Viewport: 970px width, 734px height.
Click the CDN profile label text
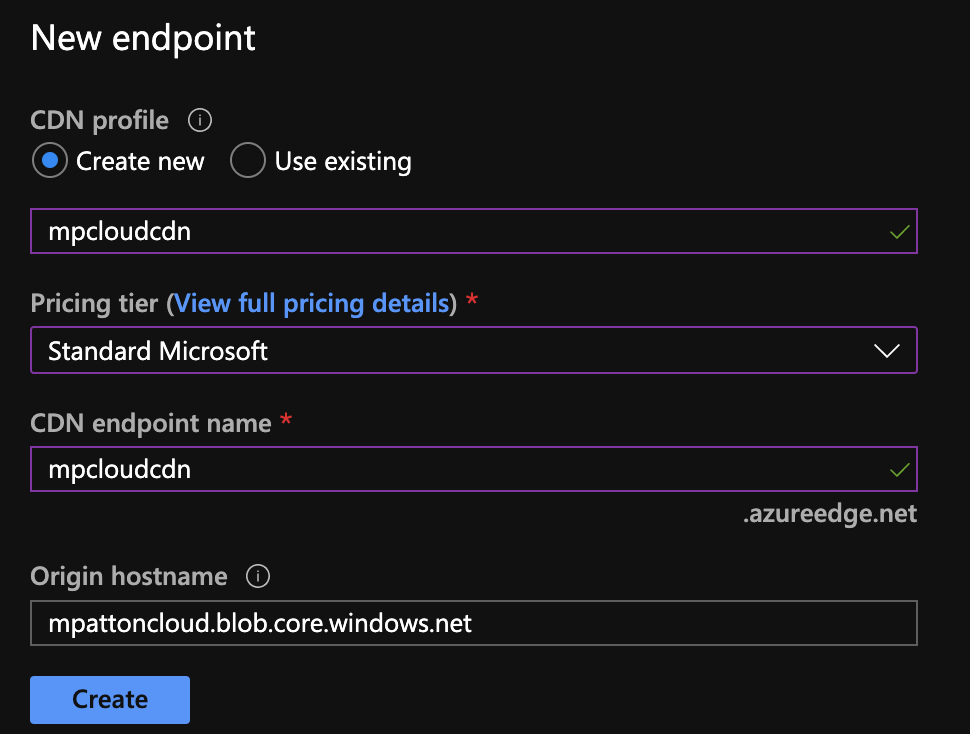tap(100, 121)
